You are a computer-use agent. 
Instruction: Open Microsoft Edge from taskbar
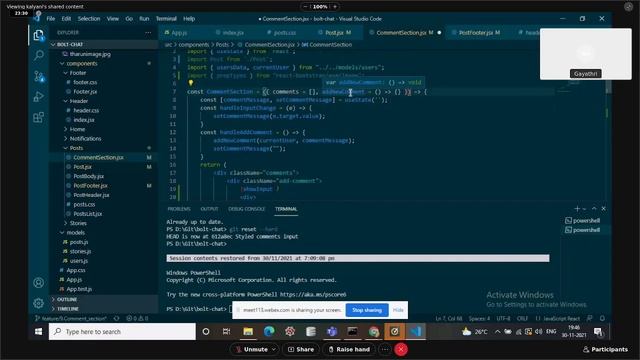(269, 331)
